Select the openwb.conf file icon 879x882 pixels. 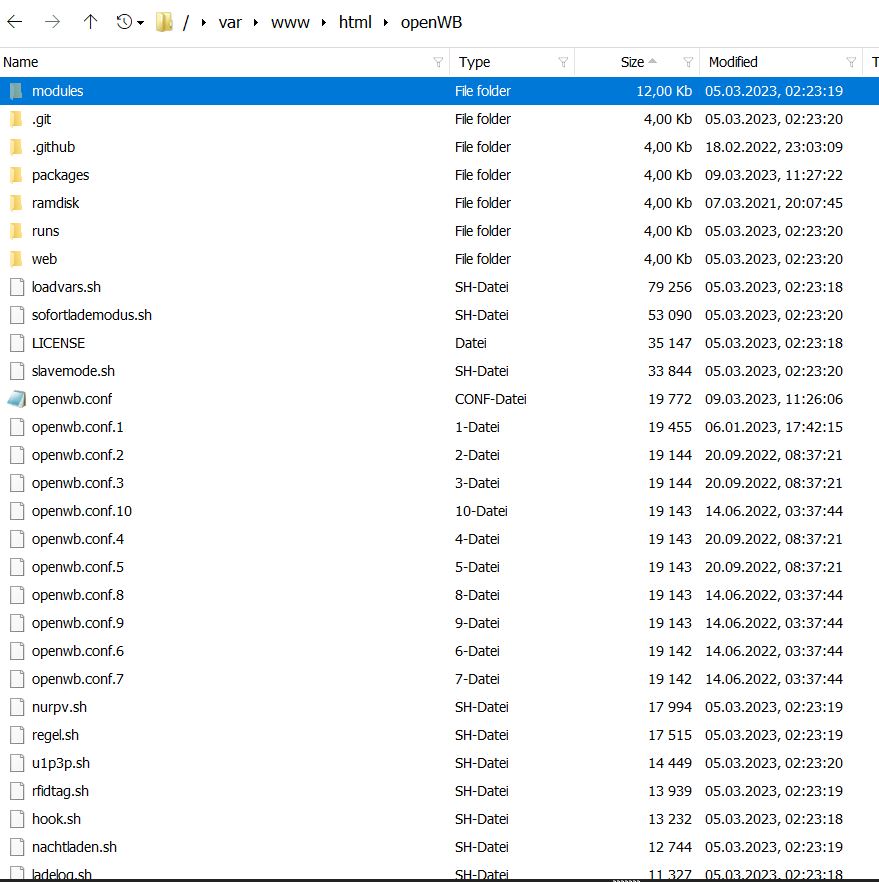point(16,399)
